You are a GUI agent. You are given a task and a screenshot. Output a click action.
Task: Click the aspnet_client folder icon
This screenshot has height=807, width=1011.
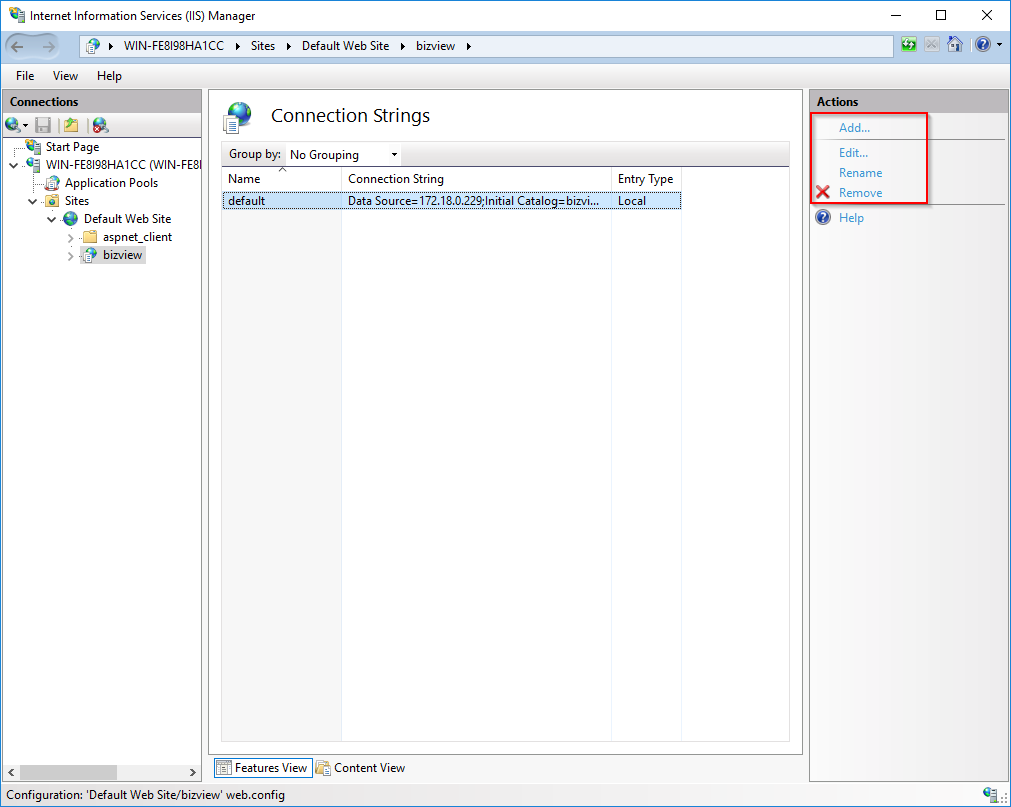pyautogui.click(x=90, y=237)
